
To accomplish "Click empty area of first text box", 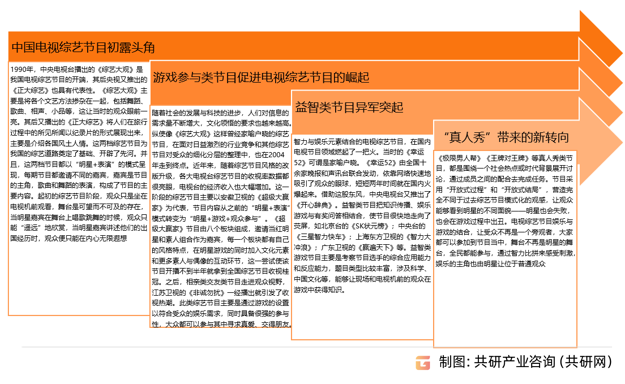I will point(79,279).
